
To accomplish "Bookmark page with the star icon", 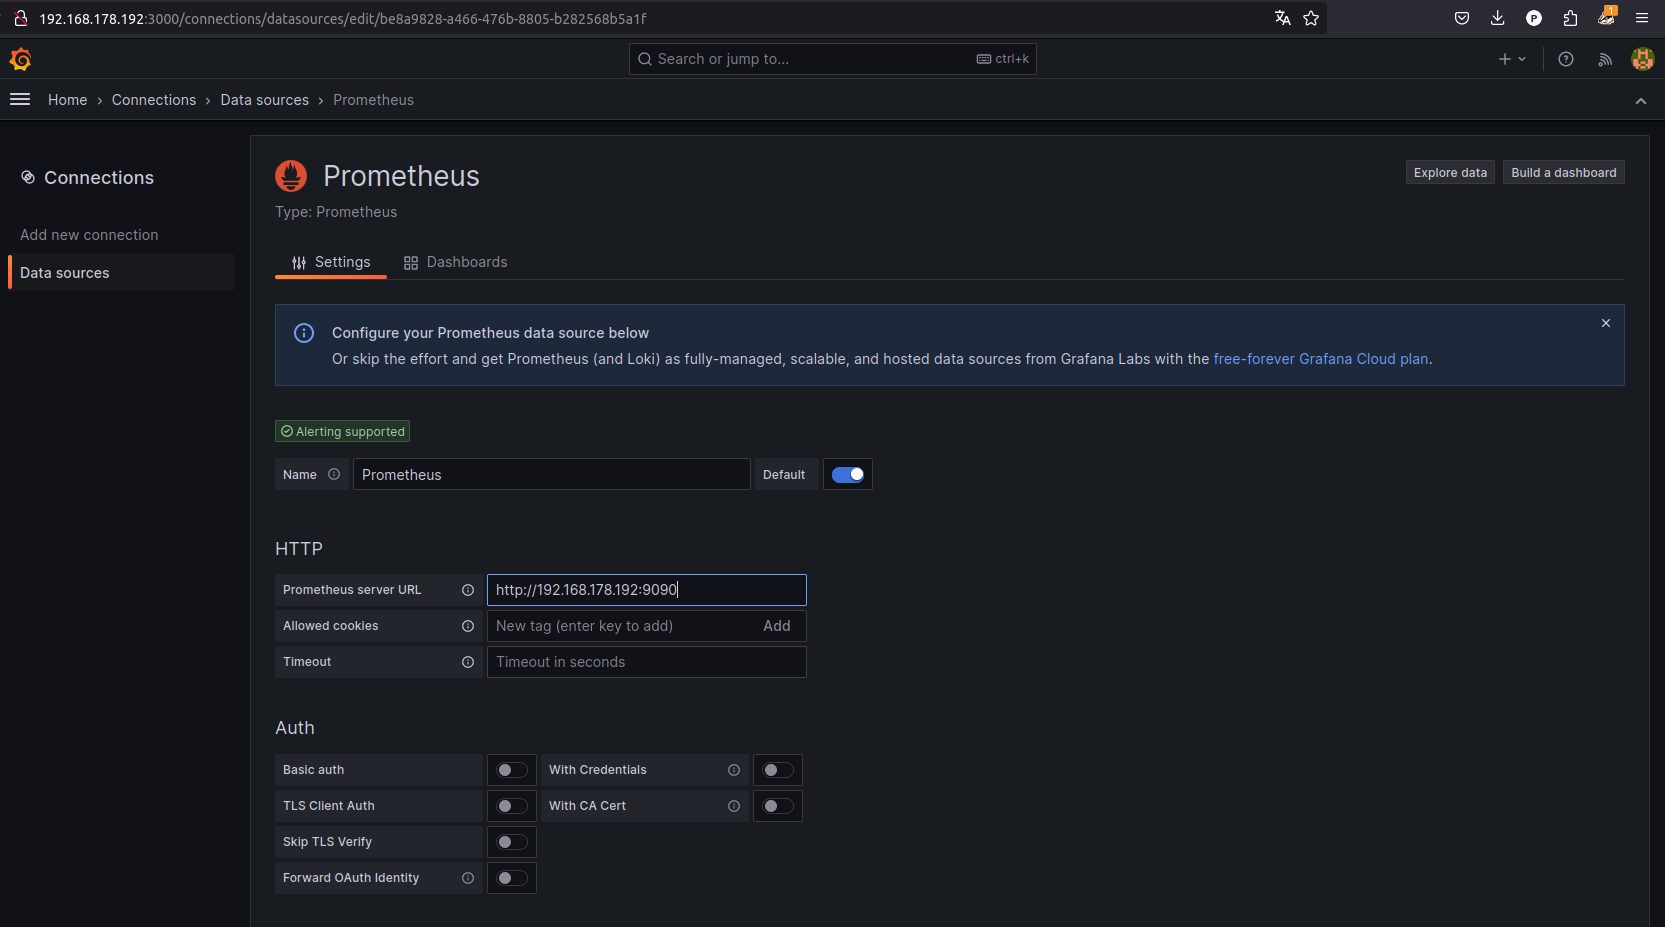I will tap(1311, 18).
